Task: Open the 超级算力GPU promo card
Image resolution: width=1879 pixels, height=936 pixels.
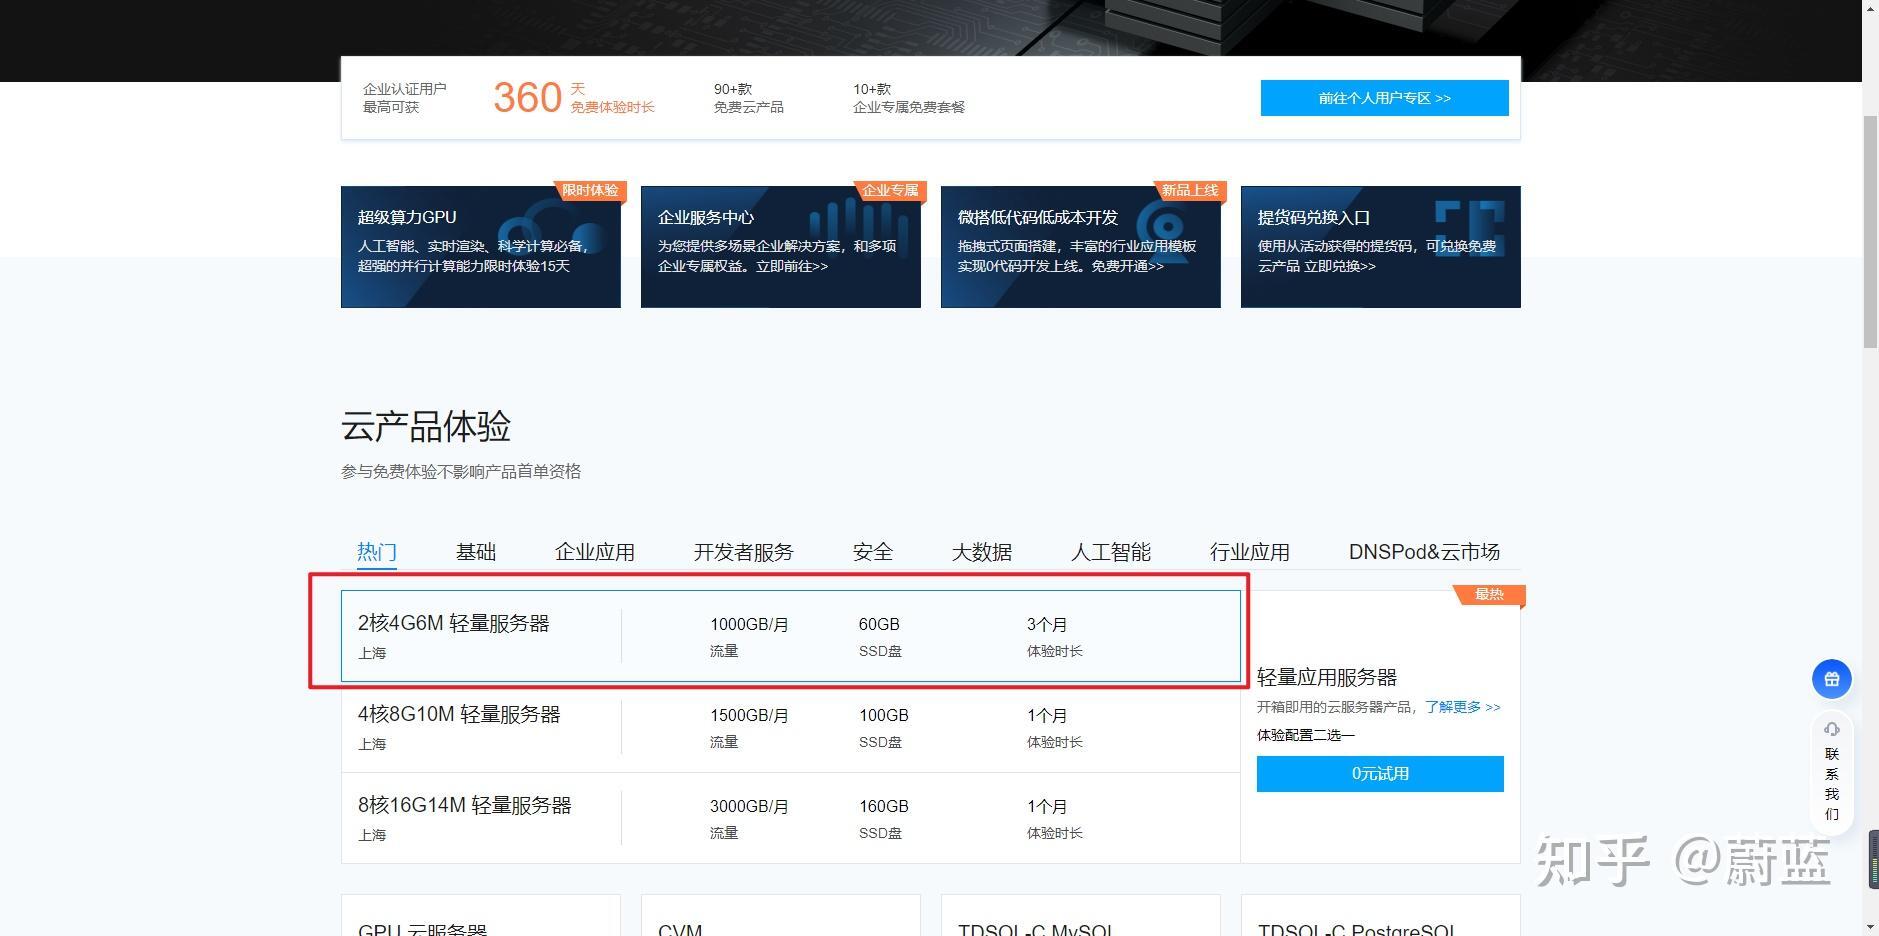Action: click(480, 247)
